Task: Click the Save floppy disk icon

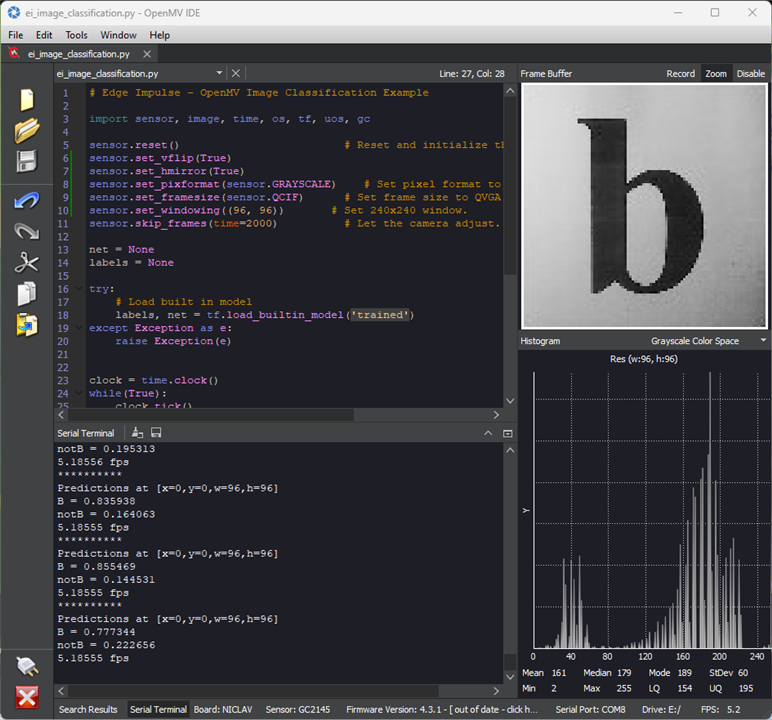Action: tap(27, 162)
